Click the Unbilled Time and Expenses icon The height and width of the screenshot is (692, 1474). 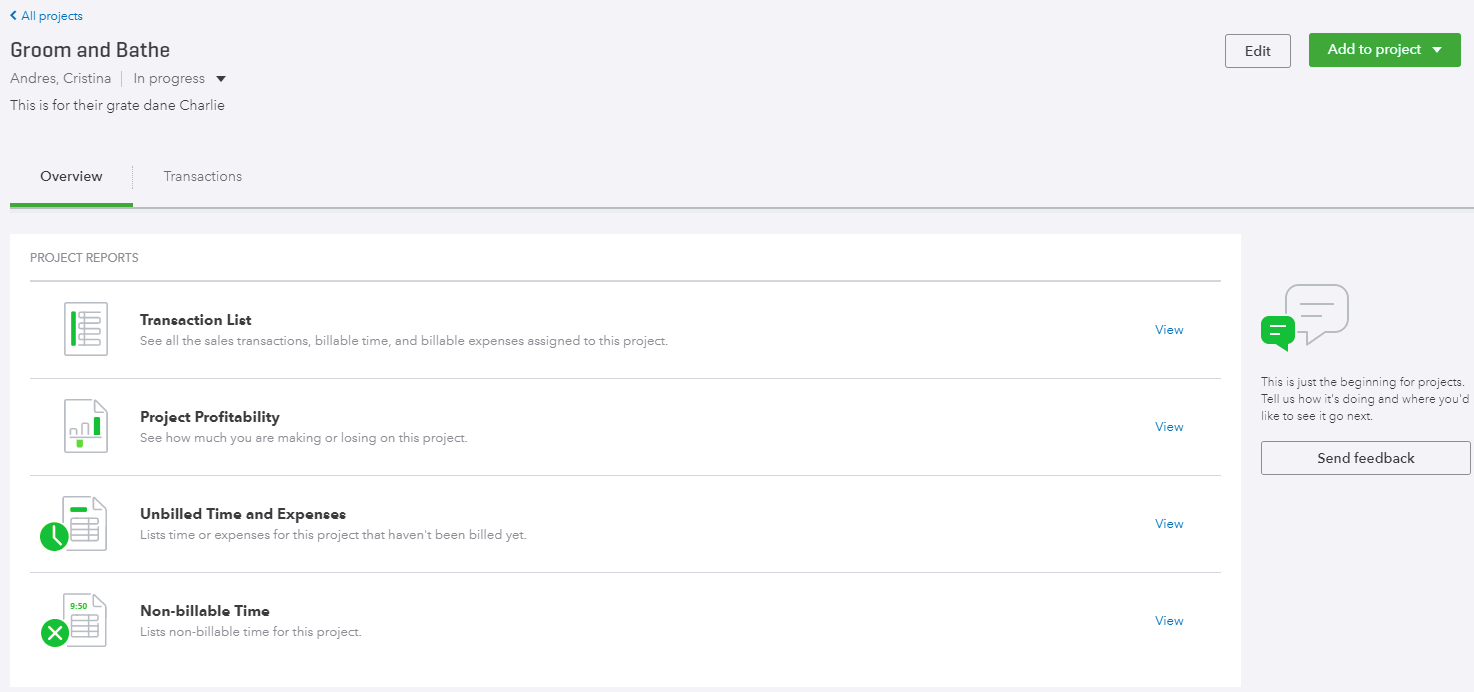click(x=74, y=524)
